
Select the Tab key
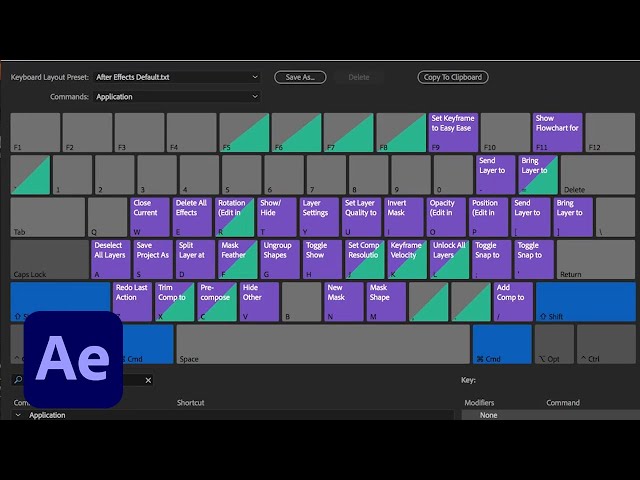click(48, 217)
